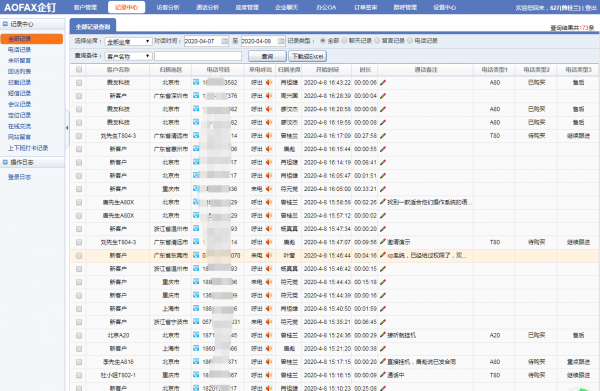Viewport: 600px width, 391px height.
Task: Play the recording for the 15:35:21 call
Action: pyautogui.click(x=269, y=322)
